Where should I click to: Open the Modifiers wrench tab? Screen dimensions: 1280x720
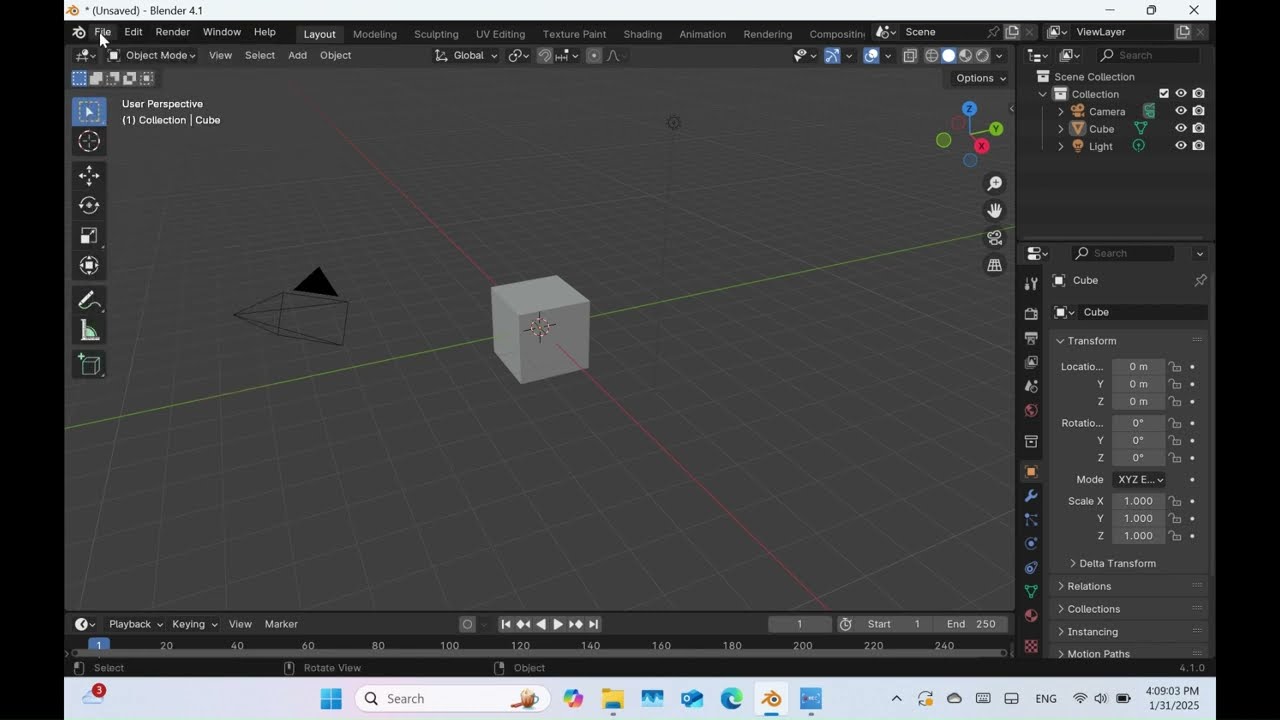tap(1031, 496)
